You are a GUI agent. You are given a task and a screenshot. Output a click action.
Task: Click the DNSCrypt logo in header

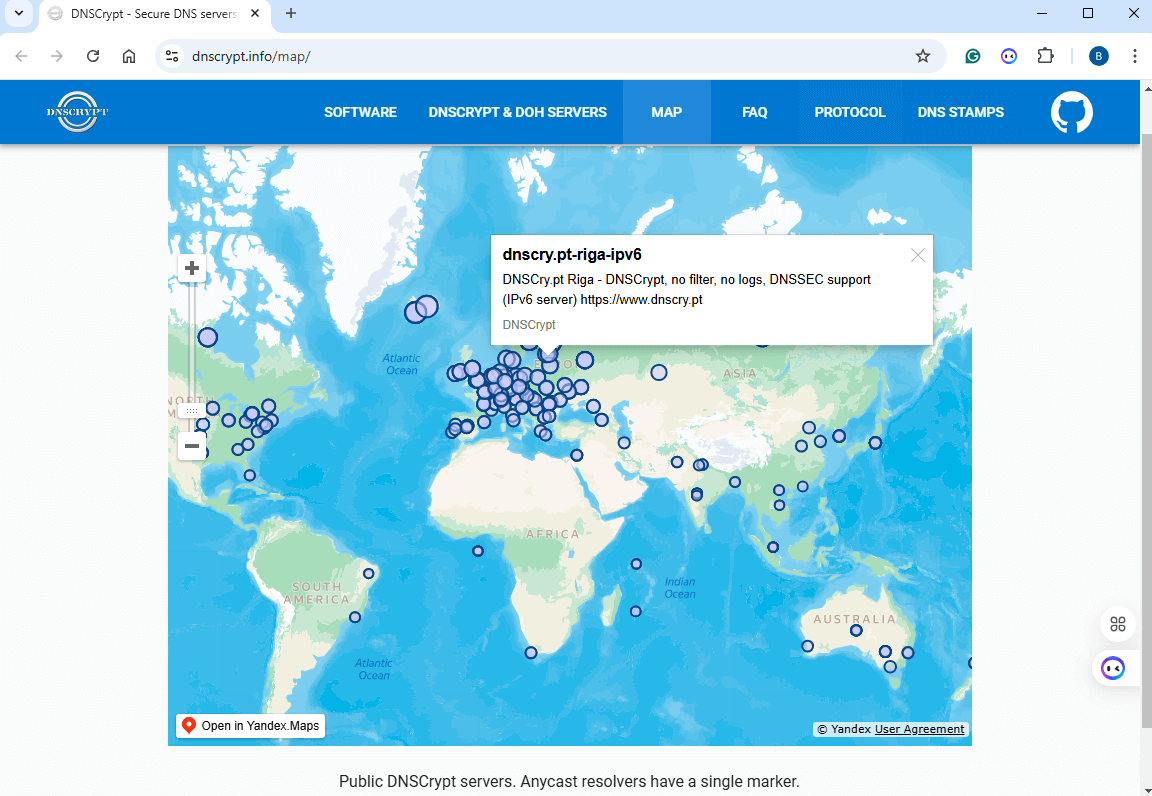click(77, 112)
